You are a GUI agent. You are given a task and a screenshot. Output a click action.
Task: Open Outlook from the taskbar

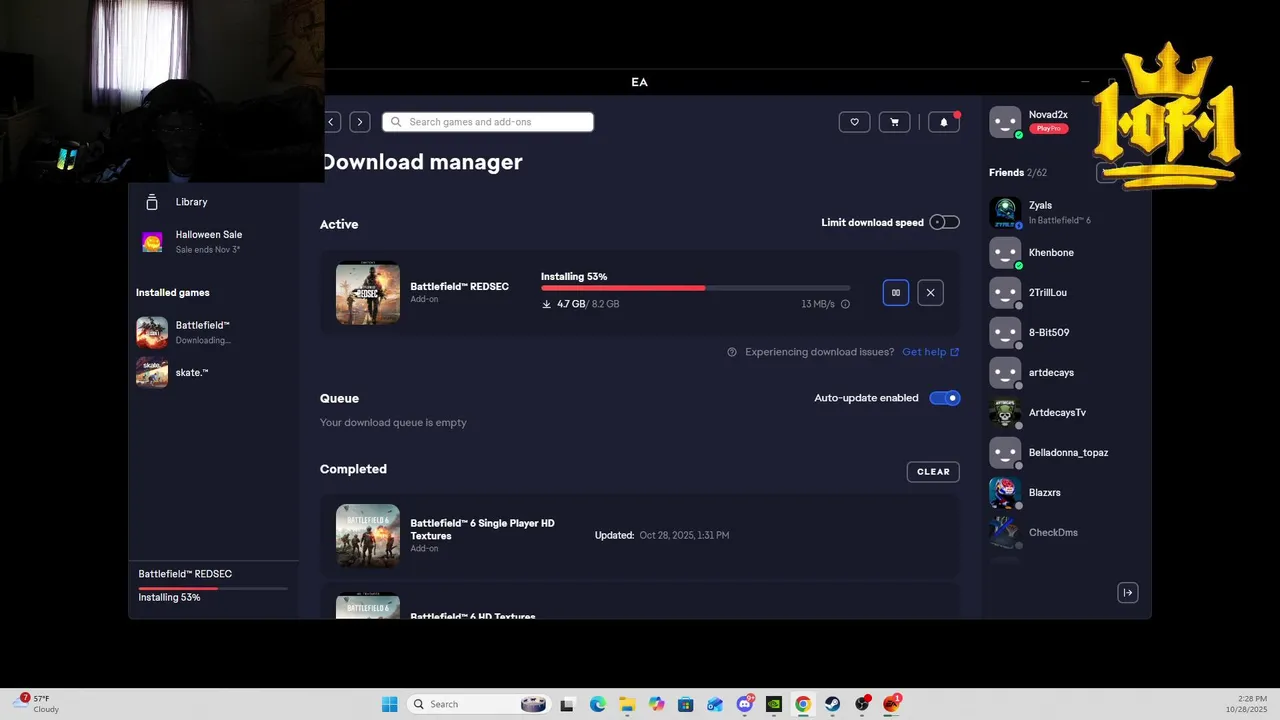[714, 704]
